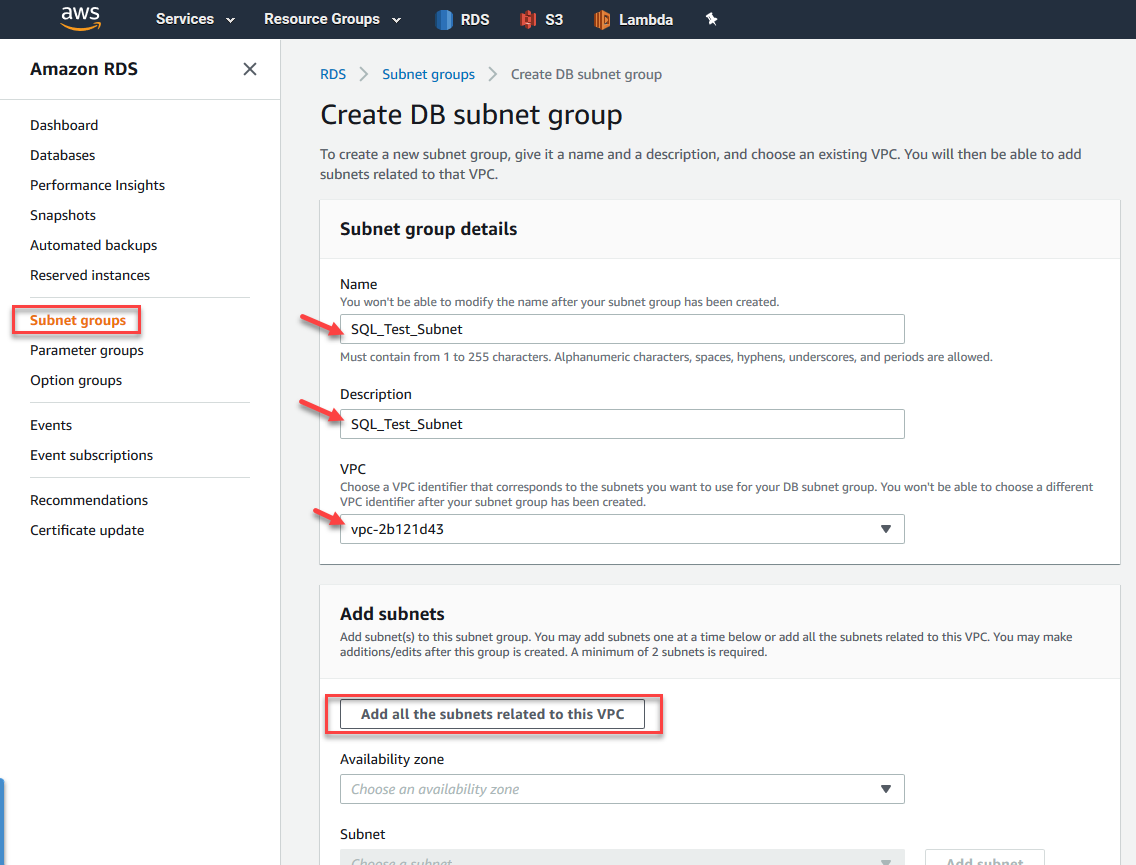Click the Subnet groups breadcrumb link
The image size is (1136, 865).
[428, 74]
